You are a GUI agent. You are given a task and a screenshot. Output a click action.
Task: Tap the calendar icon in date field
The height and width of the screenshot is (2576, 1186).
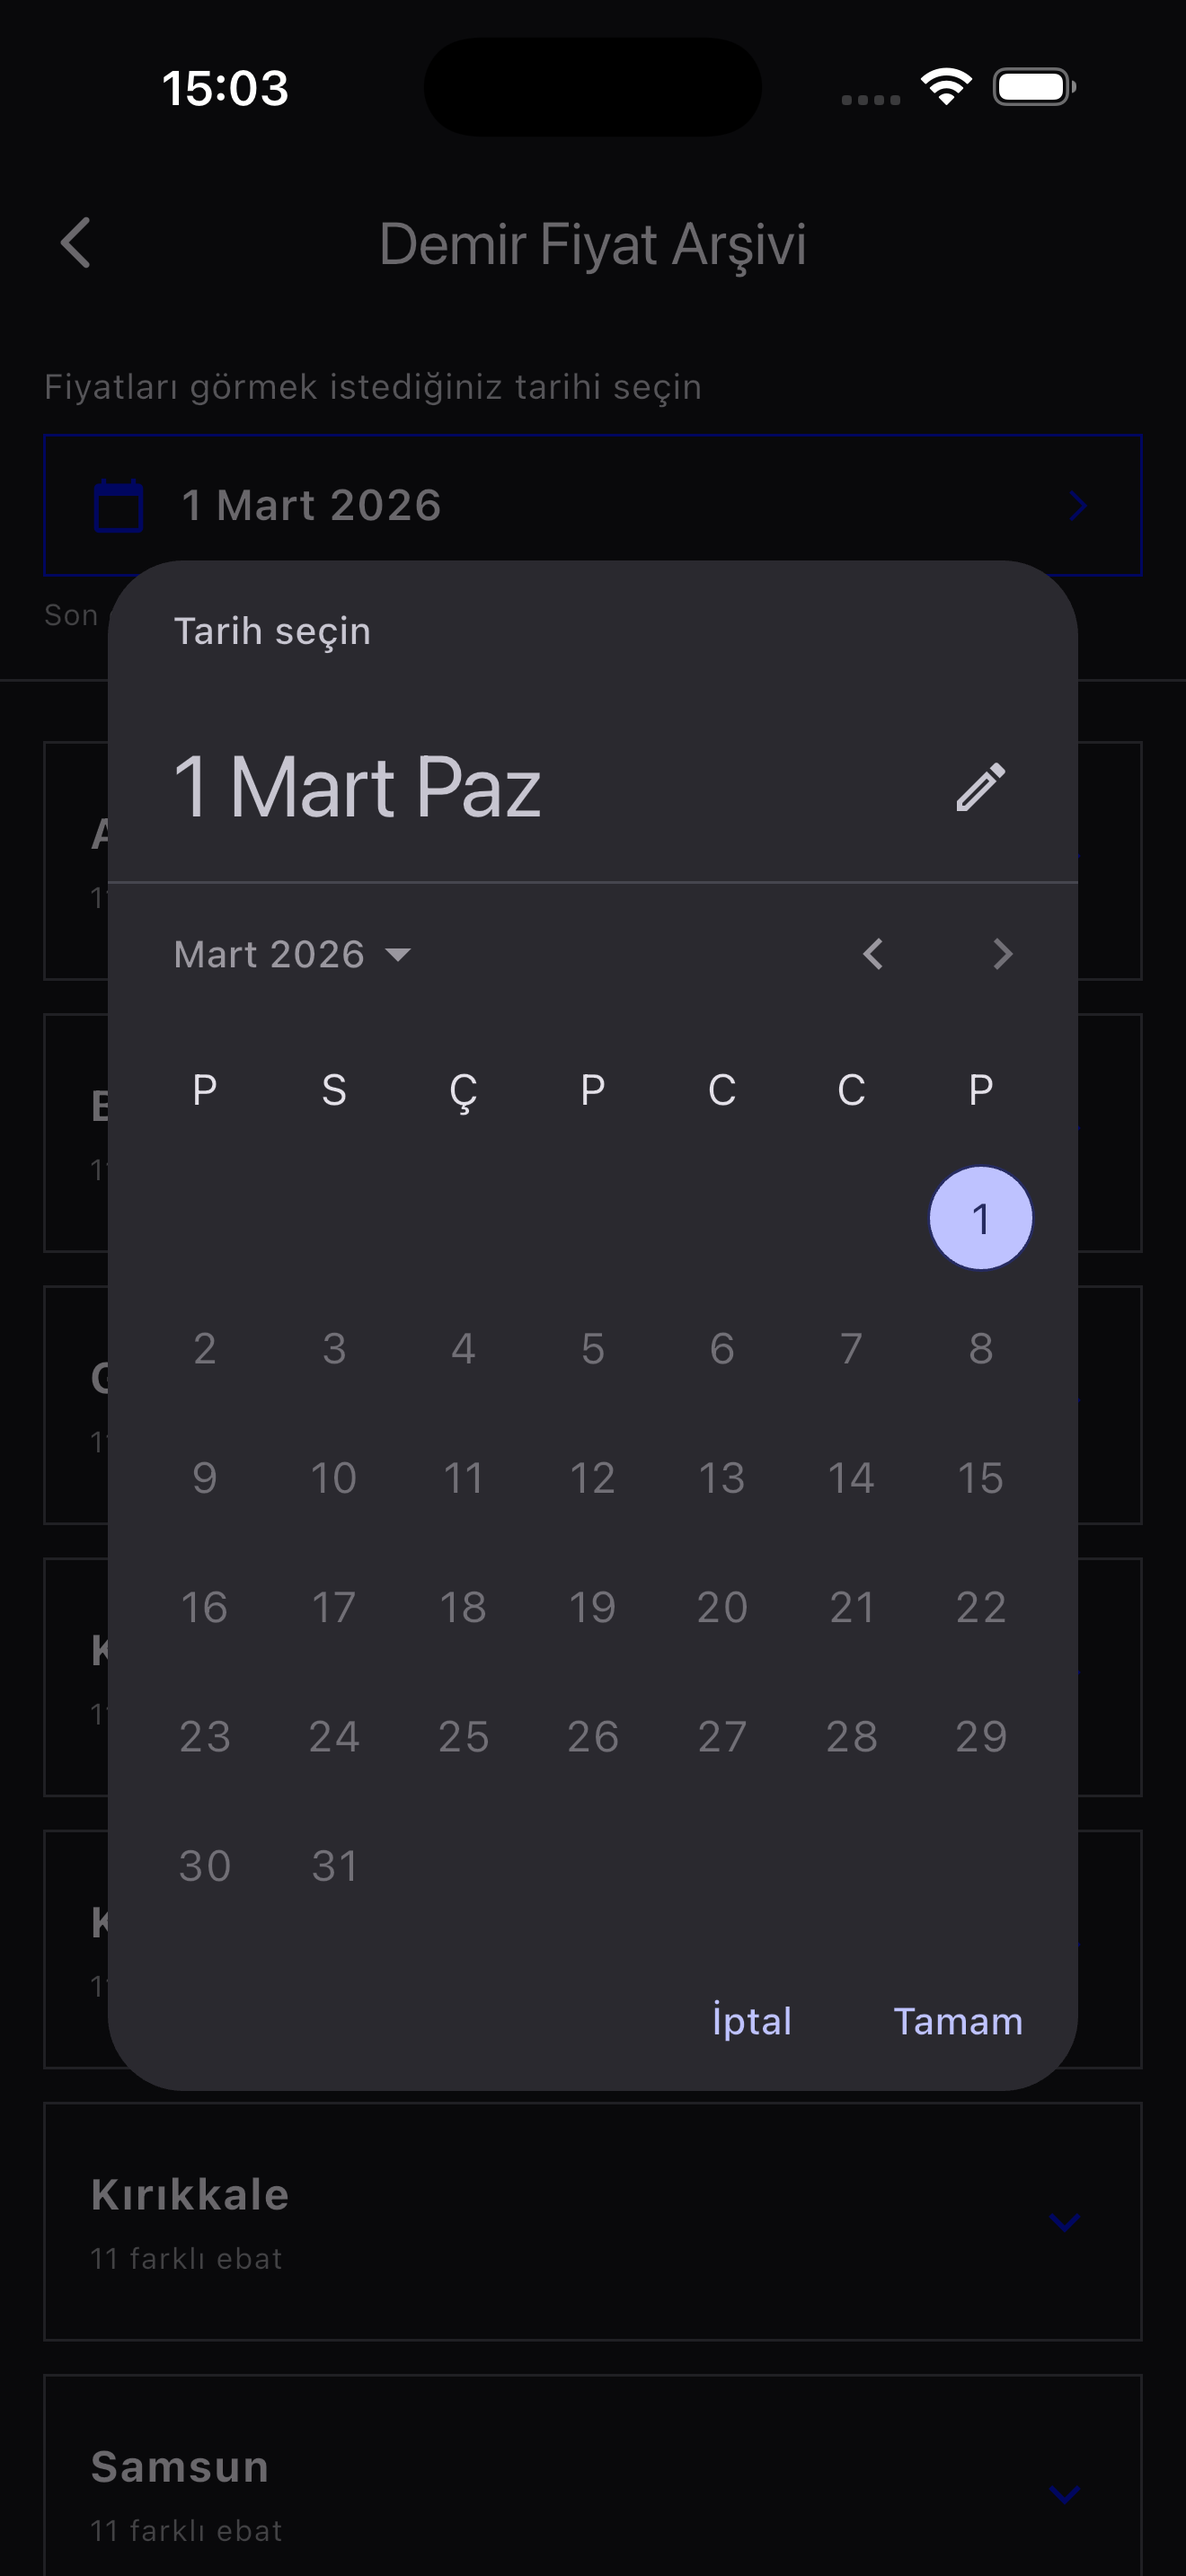coord(118,506)
